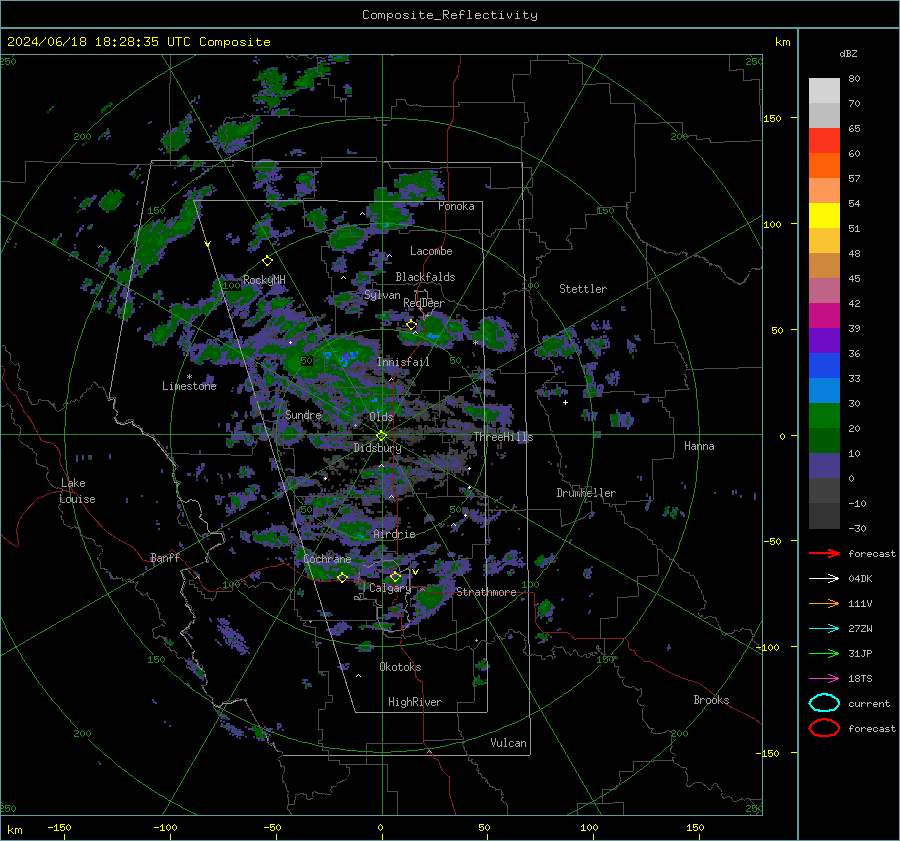Image resolution: width=900 pixels, height=841 pixels.
Task: Click the red 'forecast' ellipse icon
Action: 824,728
